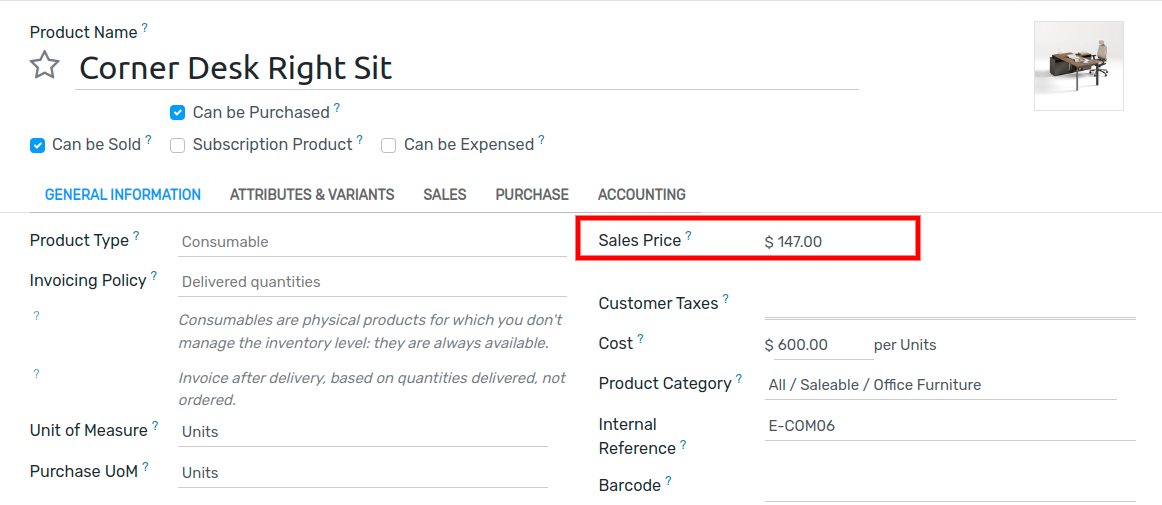Click the product image thumbnail
1162x505 pixels.
1078,66
